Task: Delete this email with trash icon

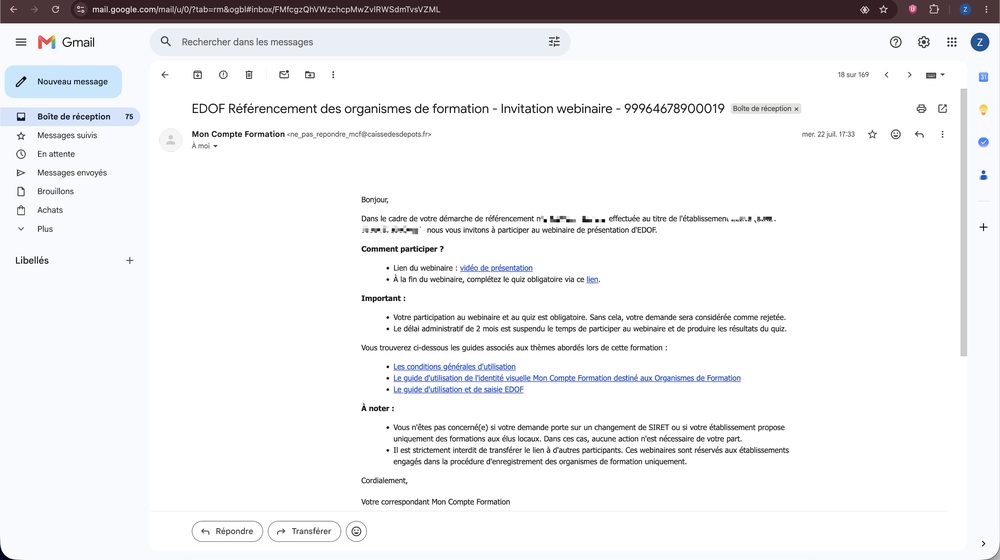Action: (x=249, y=75)
